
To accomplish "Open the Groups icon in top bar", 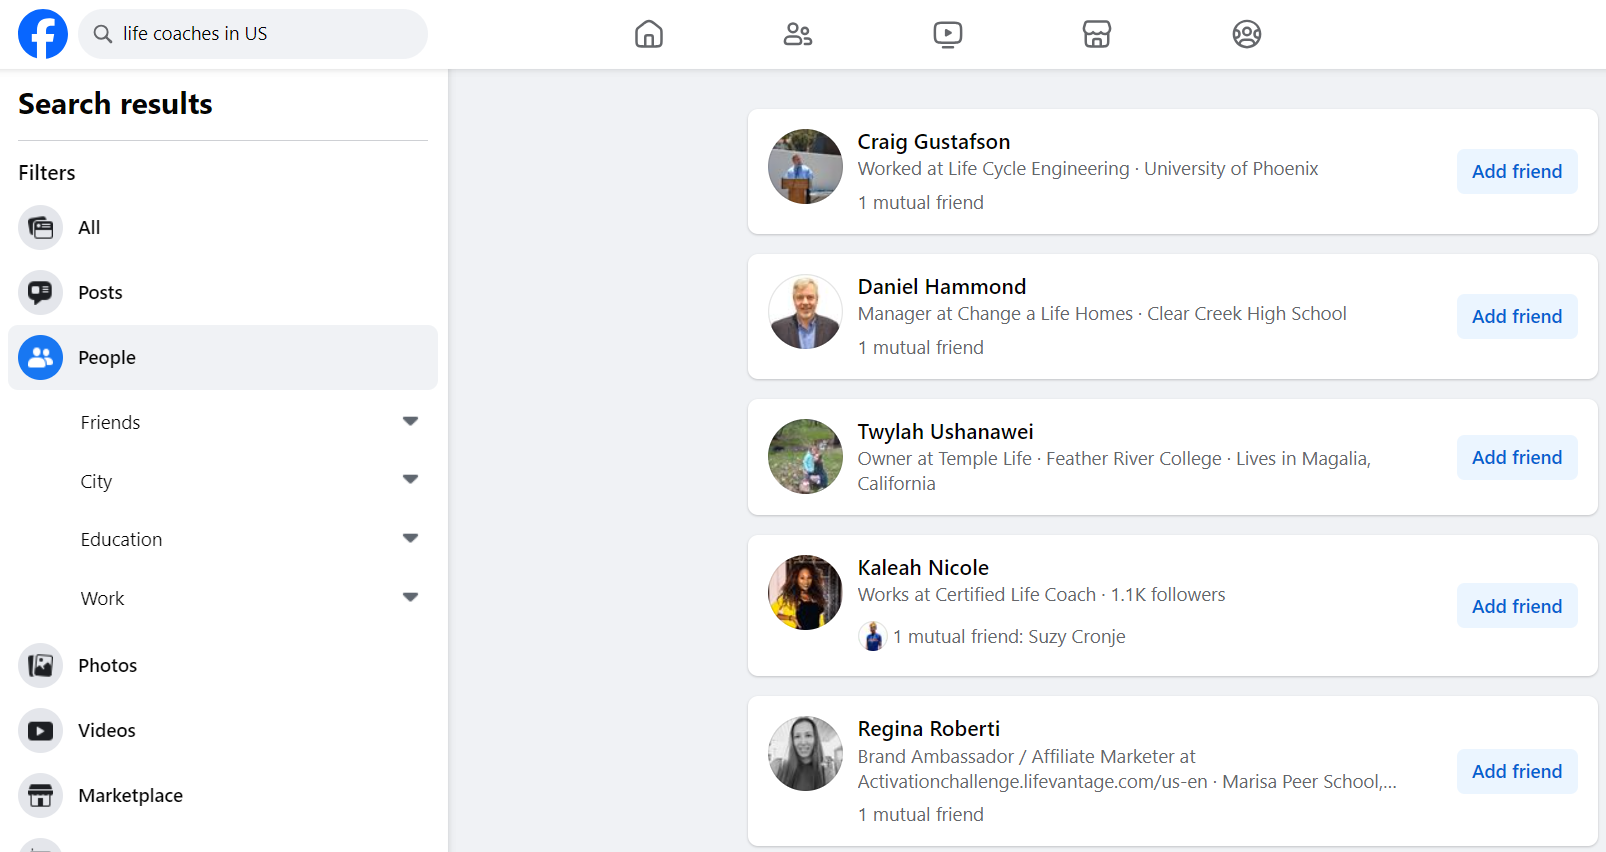I will [x=1246, y=34].
